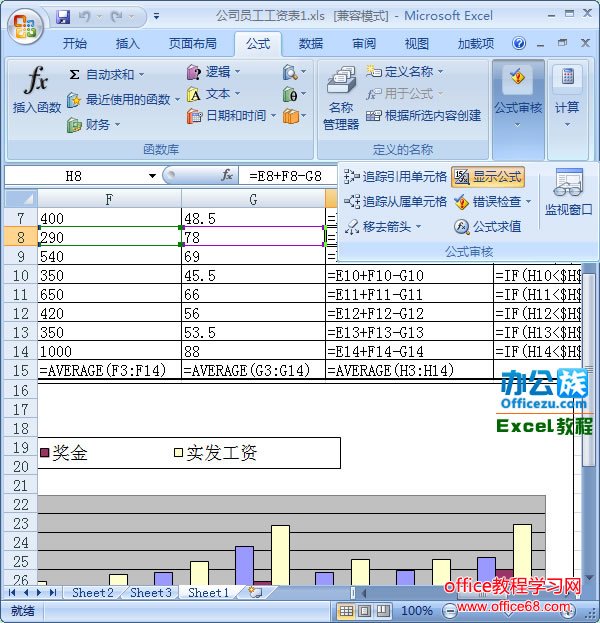Switch to Page Layout view in status bar

coord(365,610)
